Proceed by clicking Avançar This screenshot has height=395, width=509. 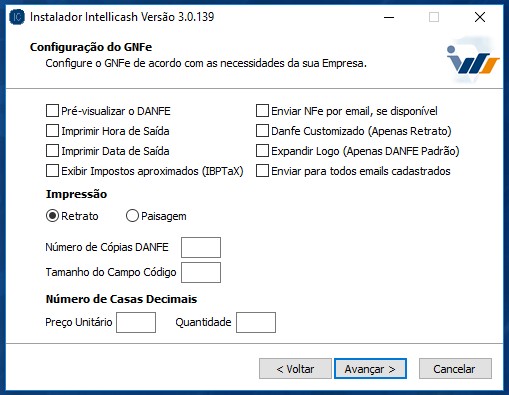click(x=370, y=369)
